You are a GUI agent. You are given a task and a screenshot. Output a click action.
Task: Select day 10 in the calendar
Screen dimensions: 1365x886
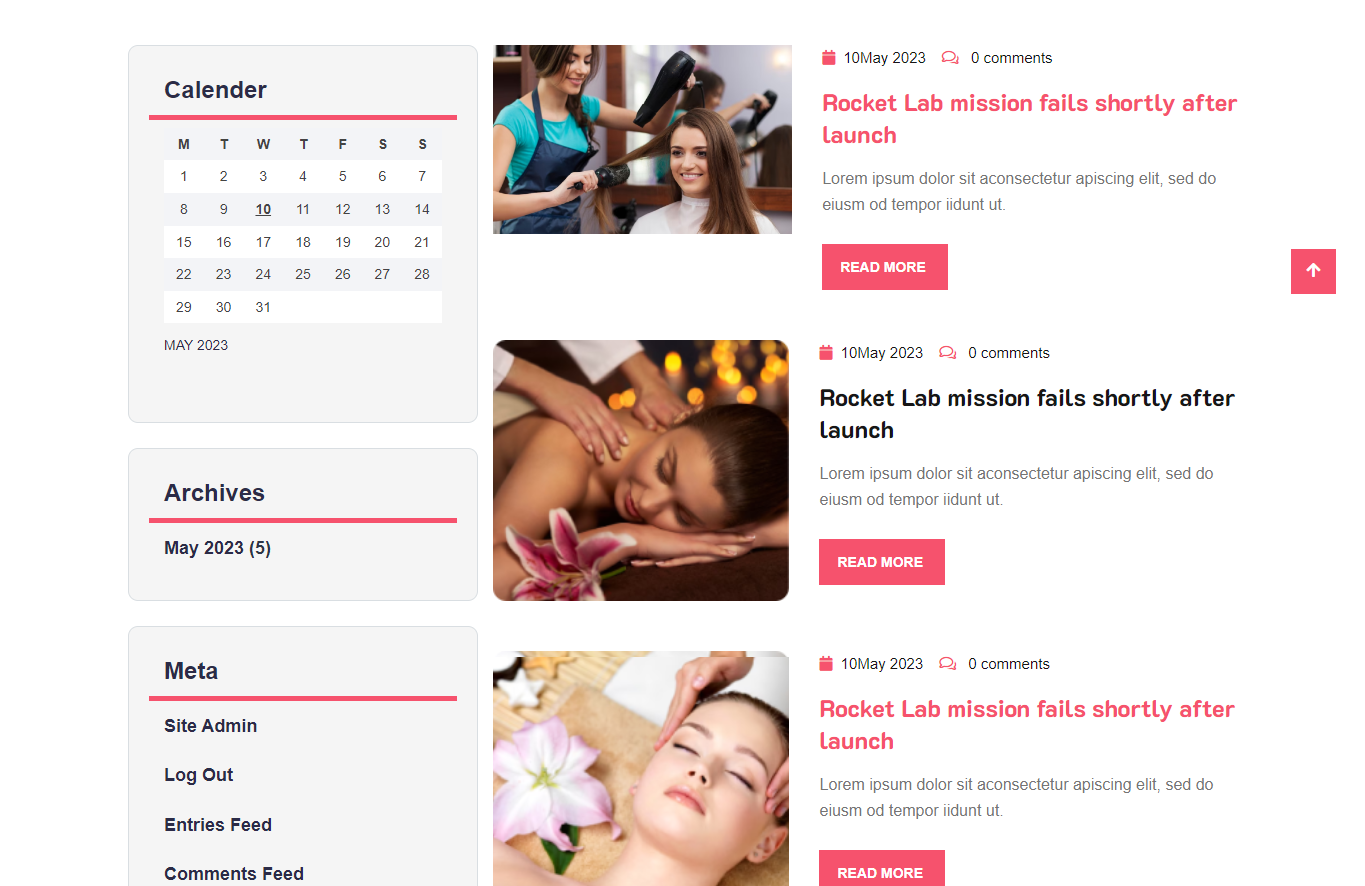(x=263, y=210)
